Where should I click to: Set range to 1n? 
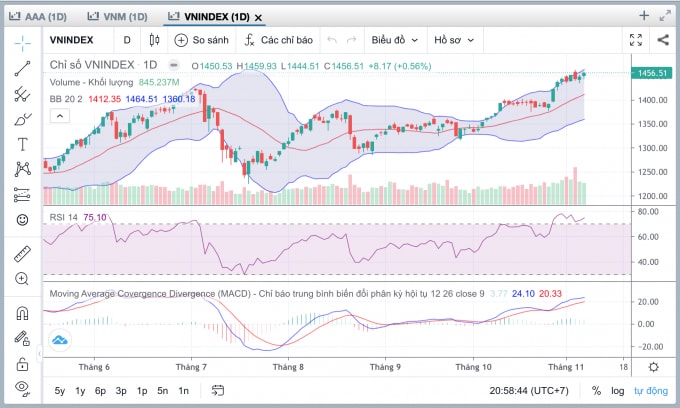183,391
